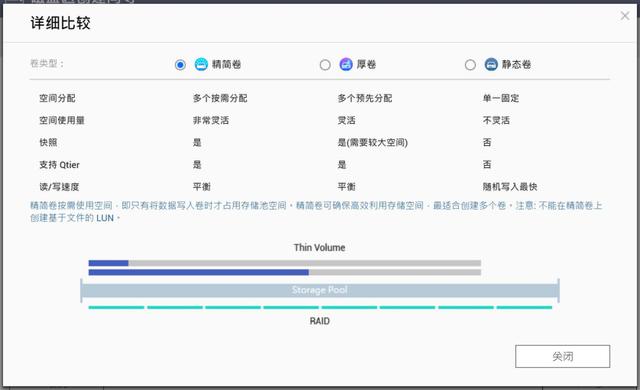Click the first green RAID disk segment

(x=116, y=307)
